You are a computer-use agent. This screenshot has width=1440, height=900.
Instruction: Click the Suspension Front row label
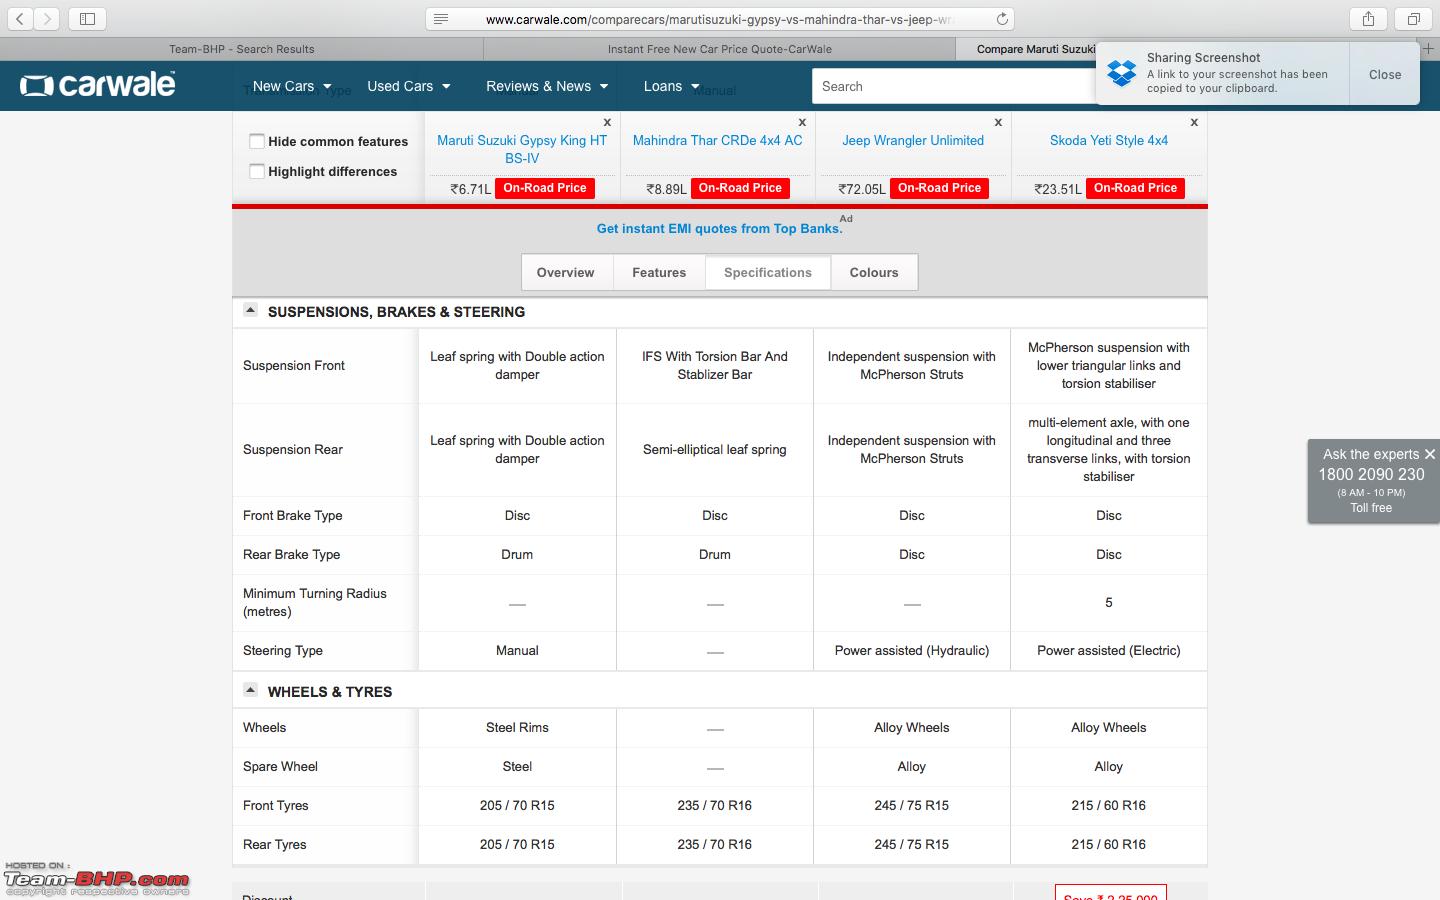(x=294, y=365)
